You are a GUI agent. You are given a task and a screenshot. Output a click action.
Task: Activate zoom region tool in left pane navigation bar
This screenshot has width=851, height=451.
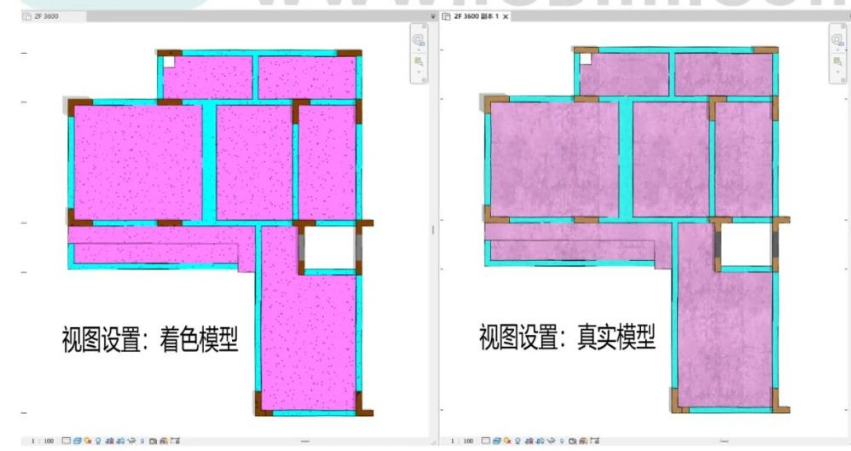[418, 62]
